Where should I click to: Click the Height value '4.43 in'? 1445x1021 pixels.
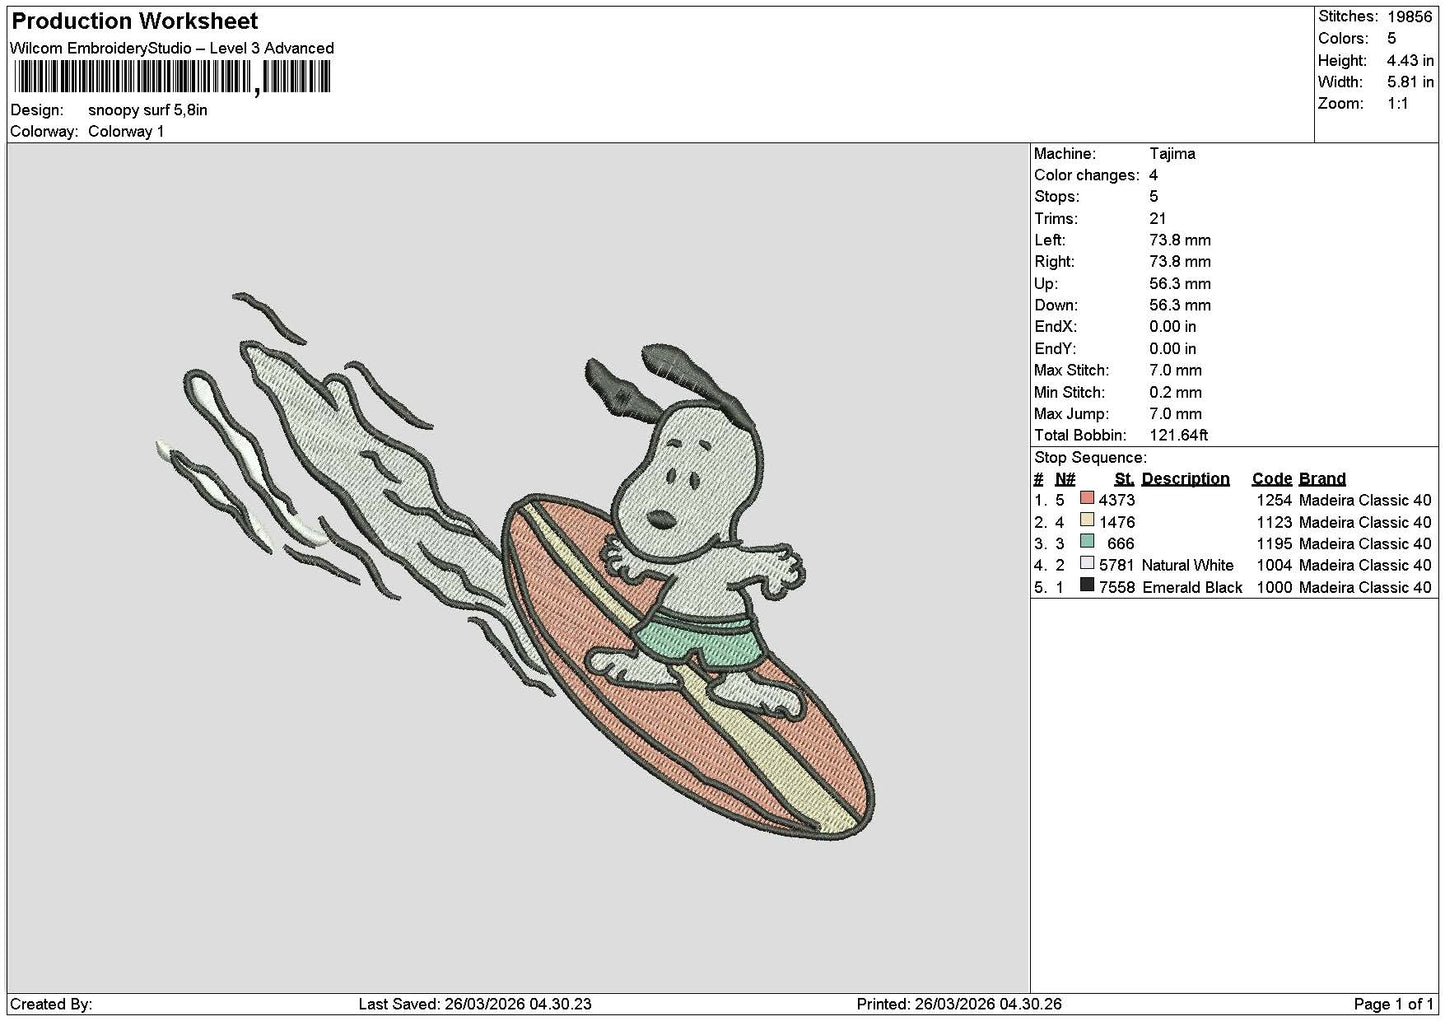click(x=1410, y=61)
